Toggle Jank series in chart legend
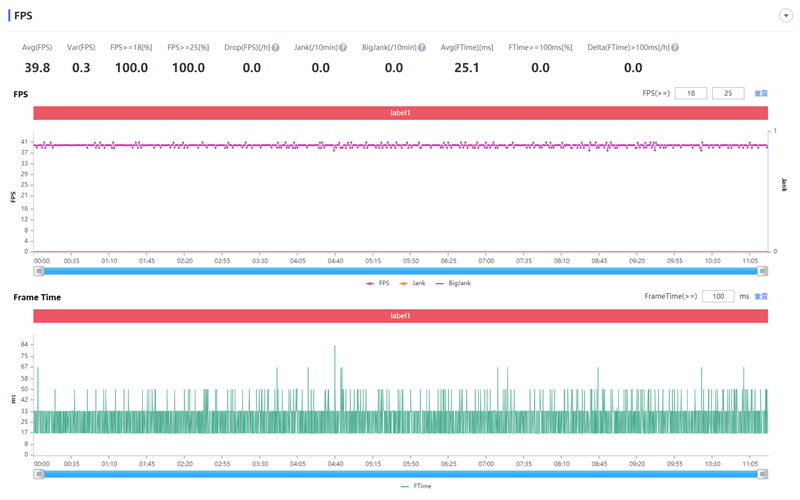 [412, 283]
